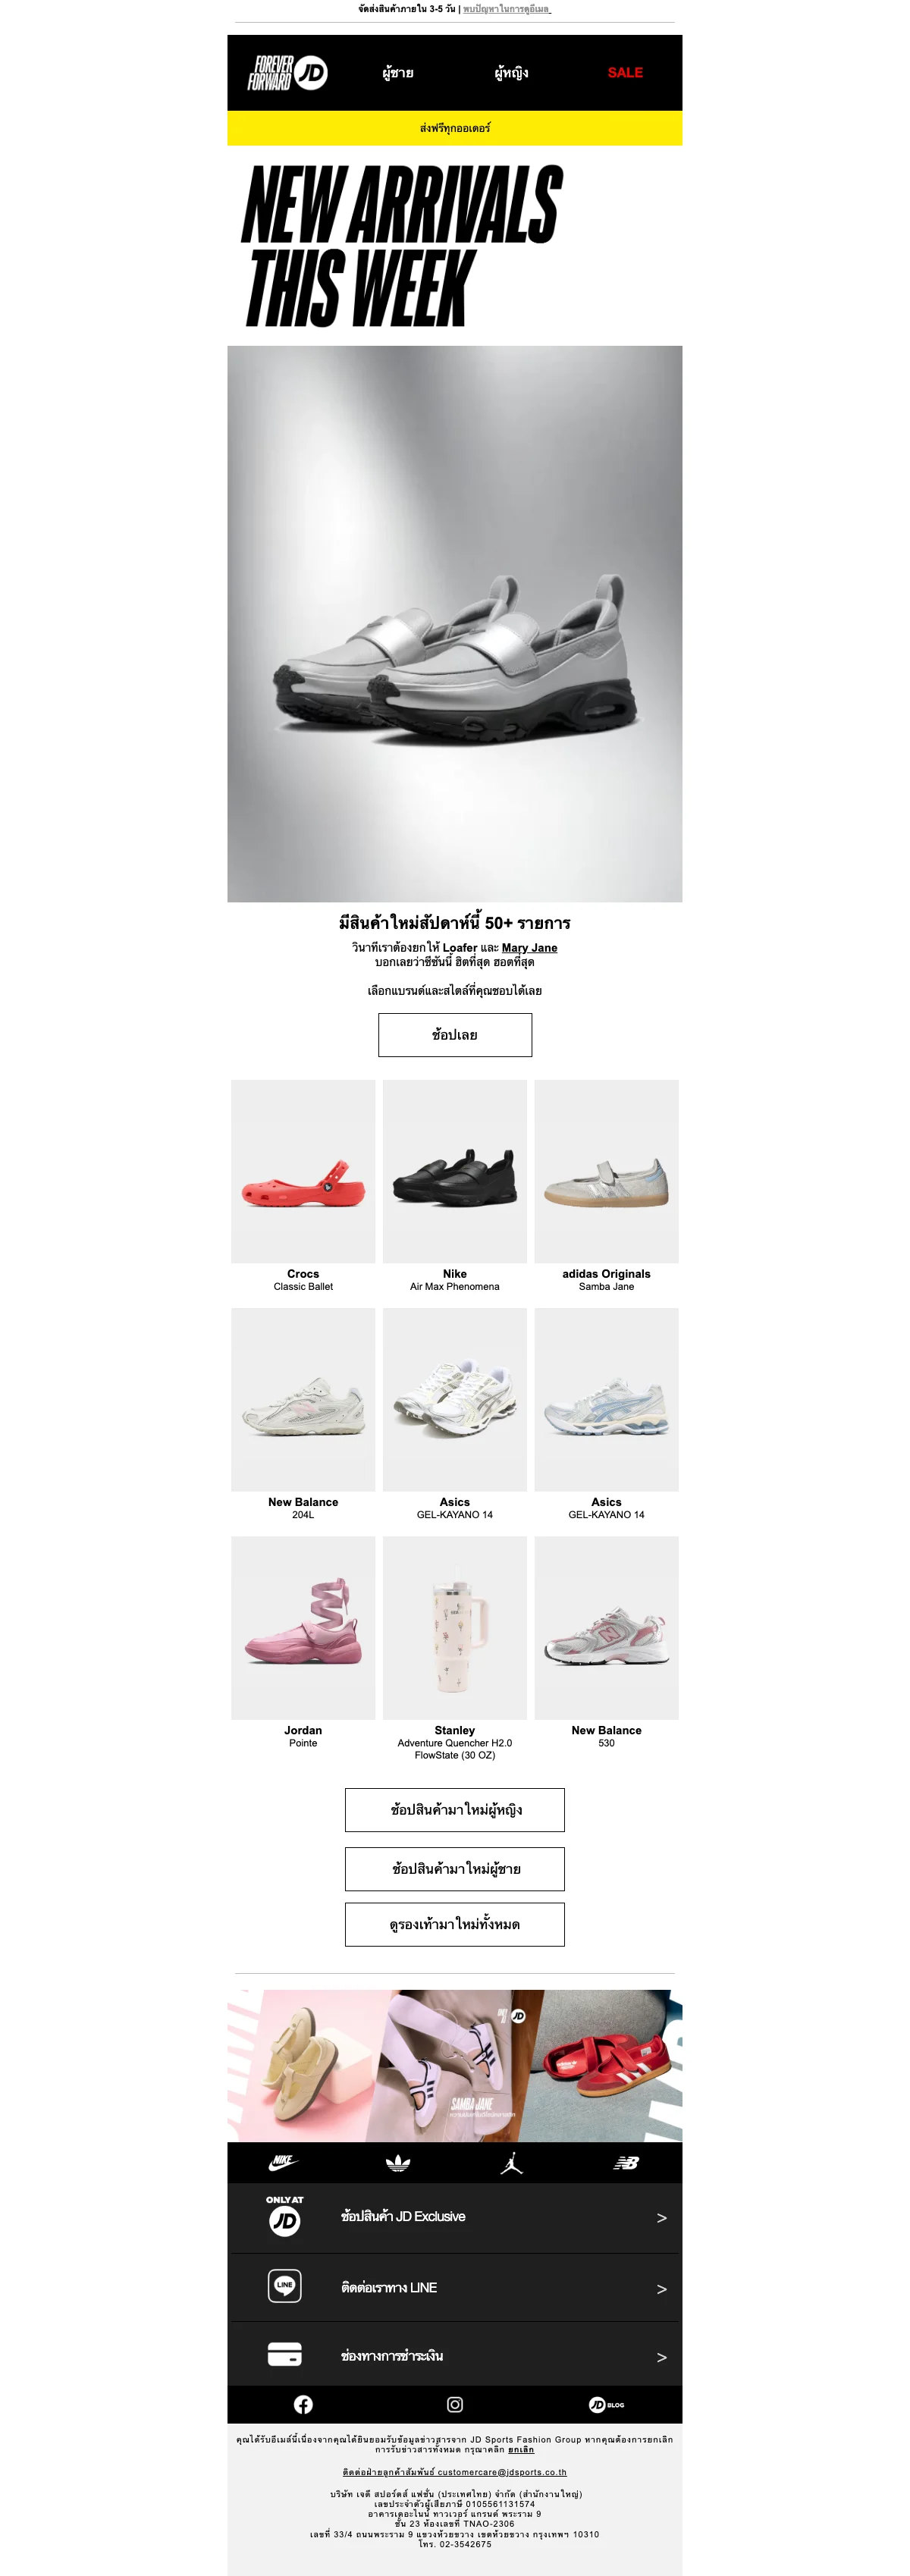Open the JD Blog icon

(x=607, y=2404)
